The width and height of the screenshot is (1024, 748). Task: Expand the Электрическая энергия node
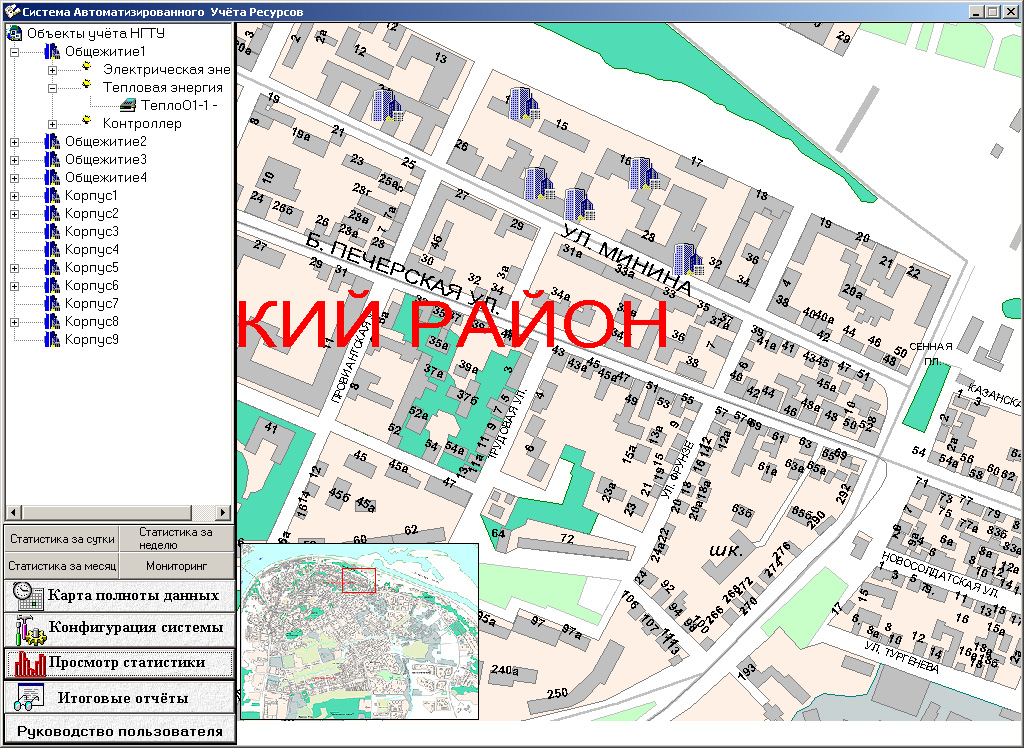pos(52,70)
